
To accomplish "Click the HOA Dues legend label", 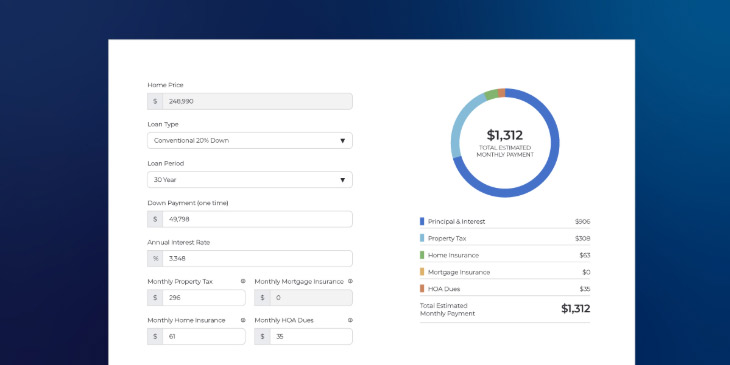I will pos(444,289).
